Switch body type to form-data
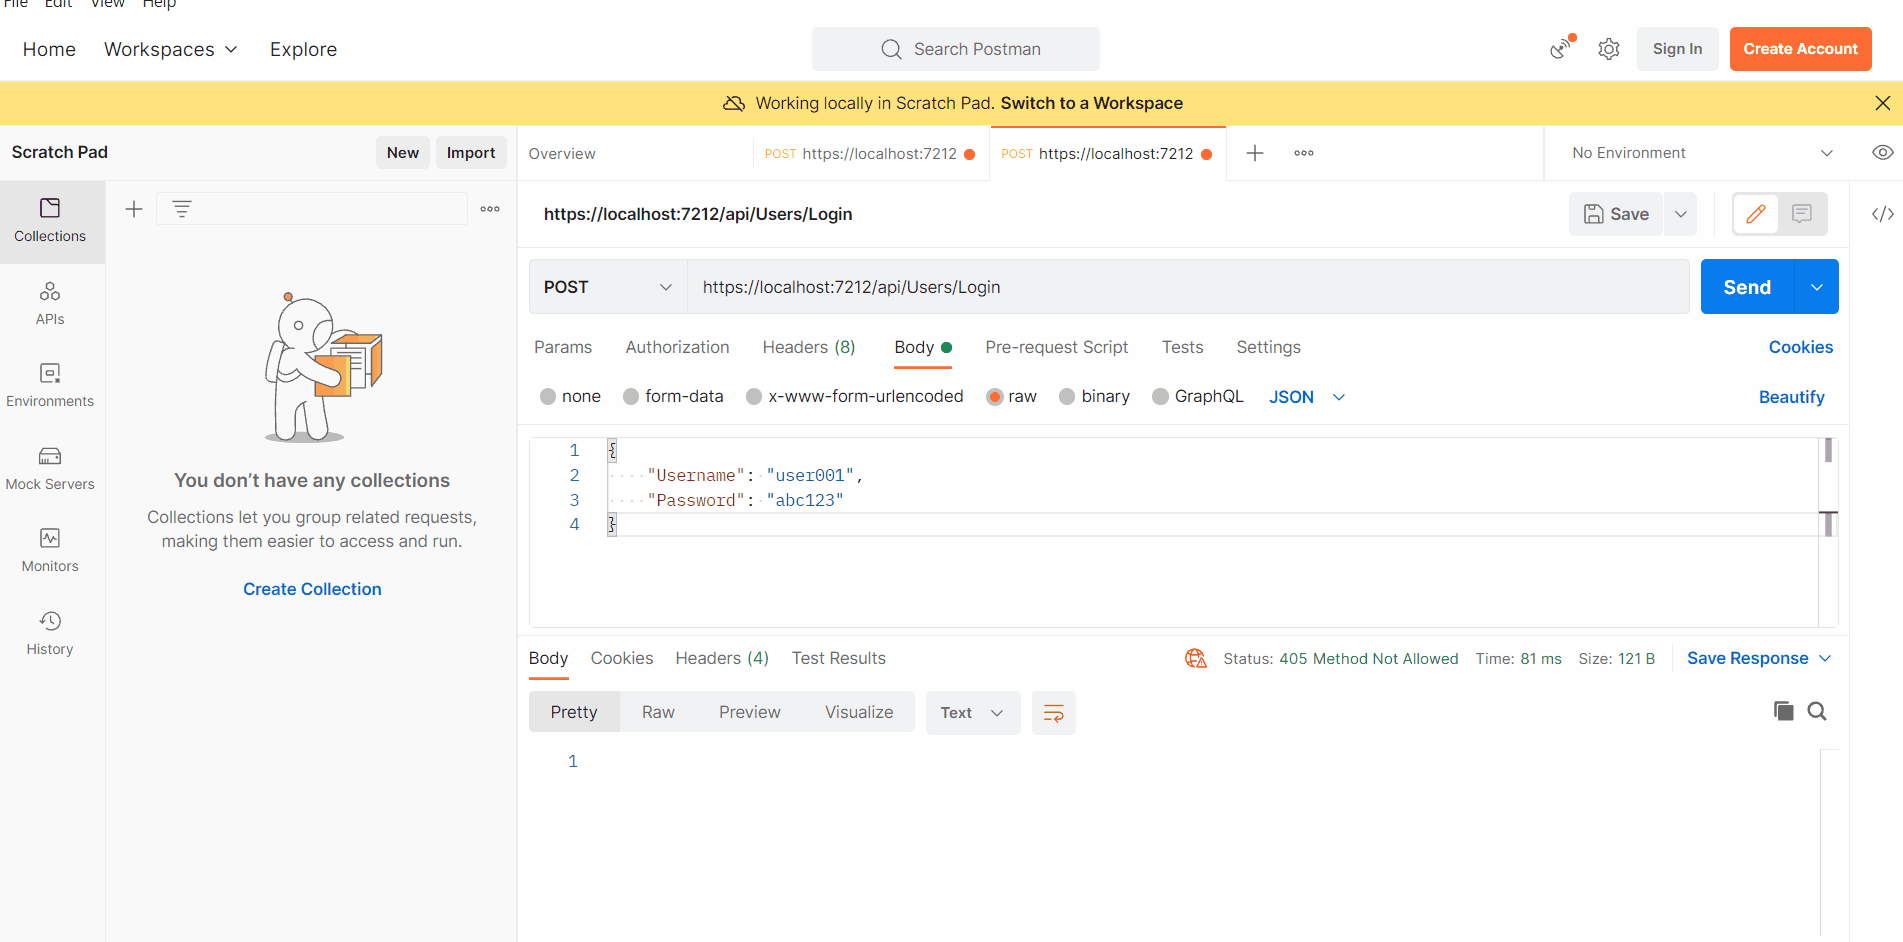Viewport: 1903px width, 942px height. click(673, 396)
